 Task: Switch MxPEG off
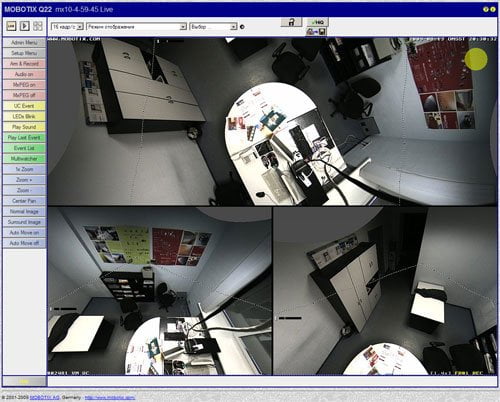[x=24, y=95]
